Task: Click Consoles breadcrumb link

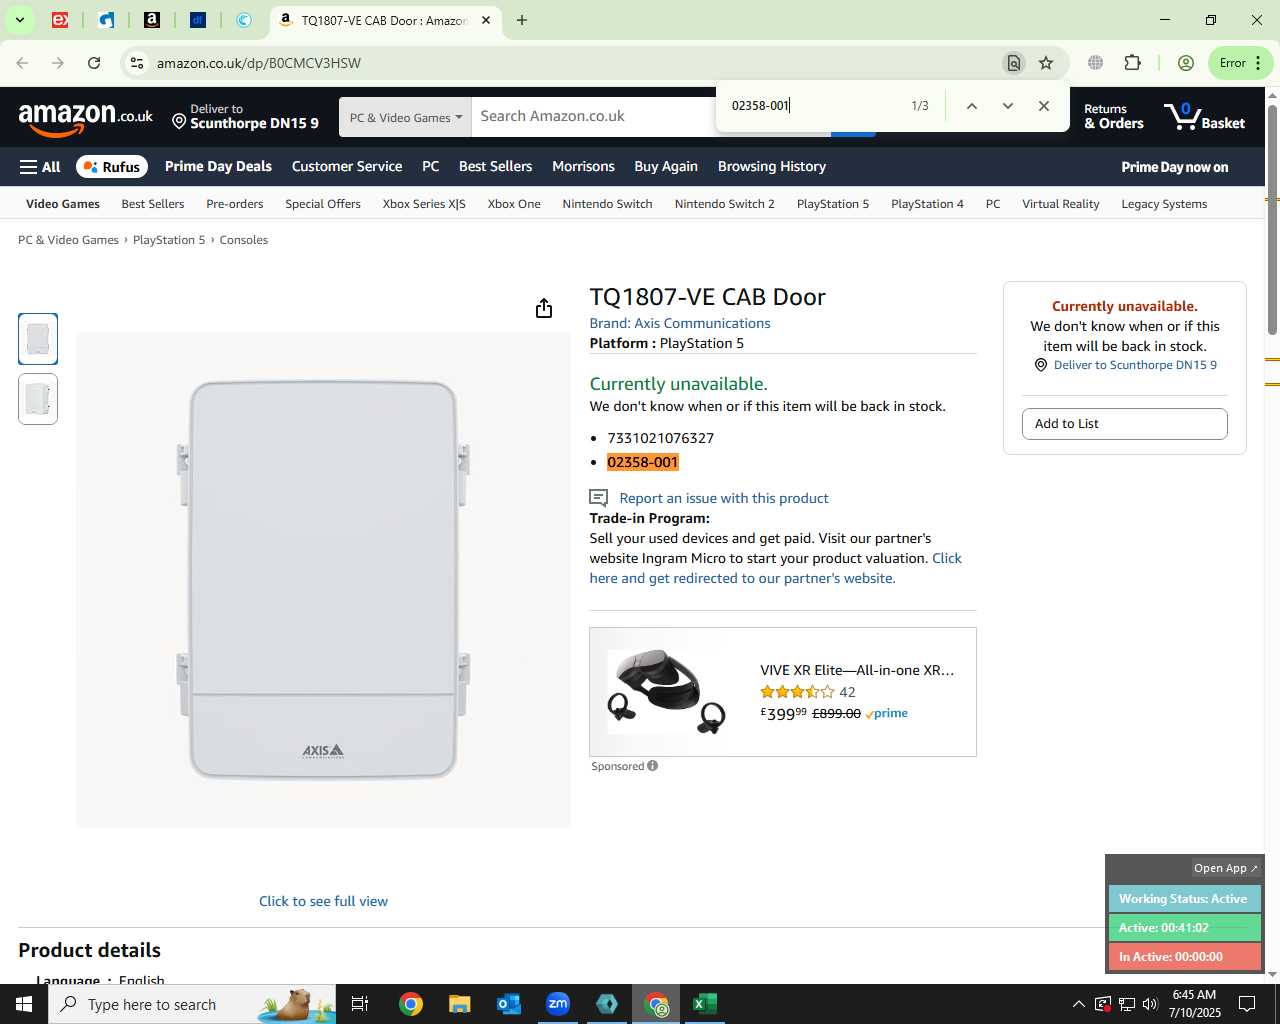Action: coord(244,240)
